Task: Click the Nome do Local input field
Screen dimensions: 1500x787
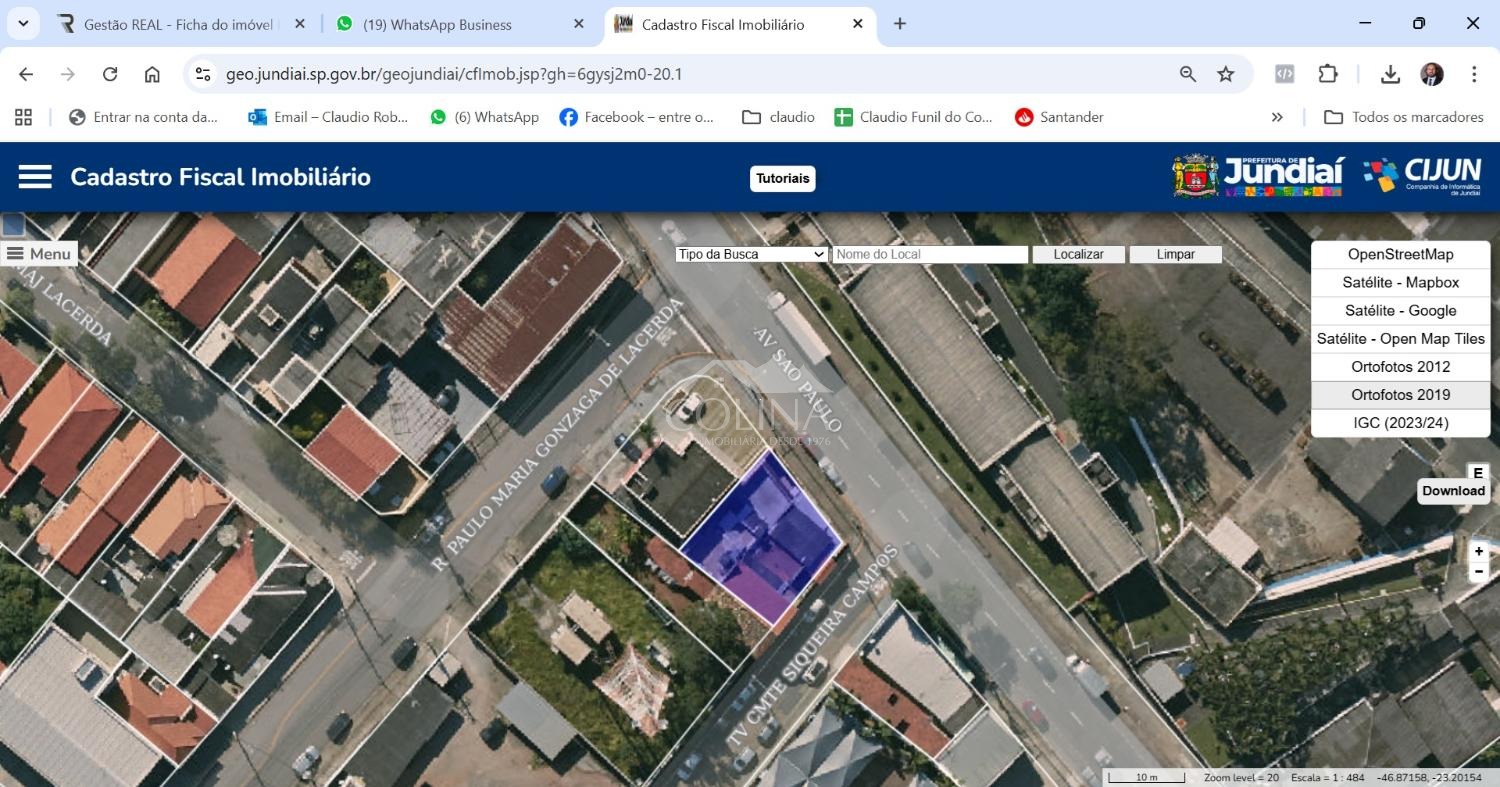Action: click(x=929, y=255)
